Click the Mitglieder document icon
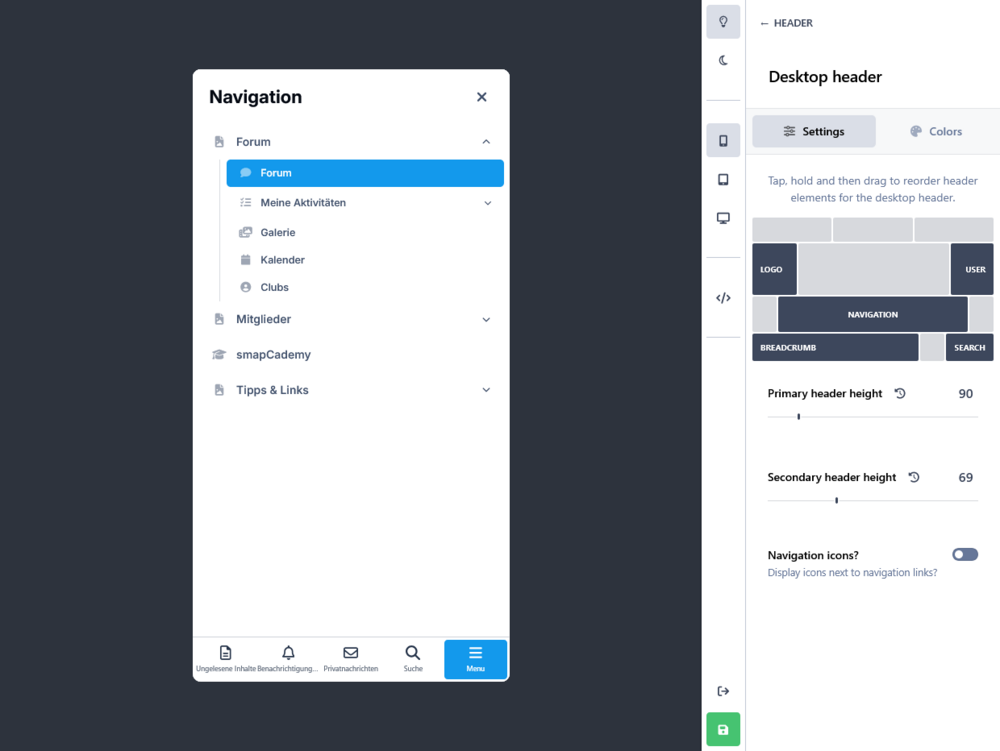 click(x=219, y=319)
